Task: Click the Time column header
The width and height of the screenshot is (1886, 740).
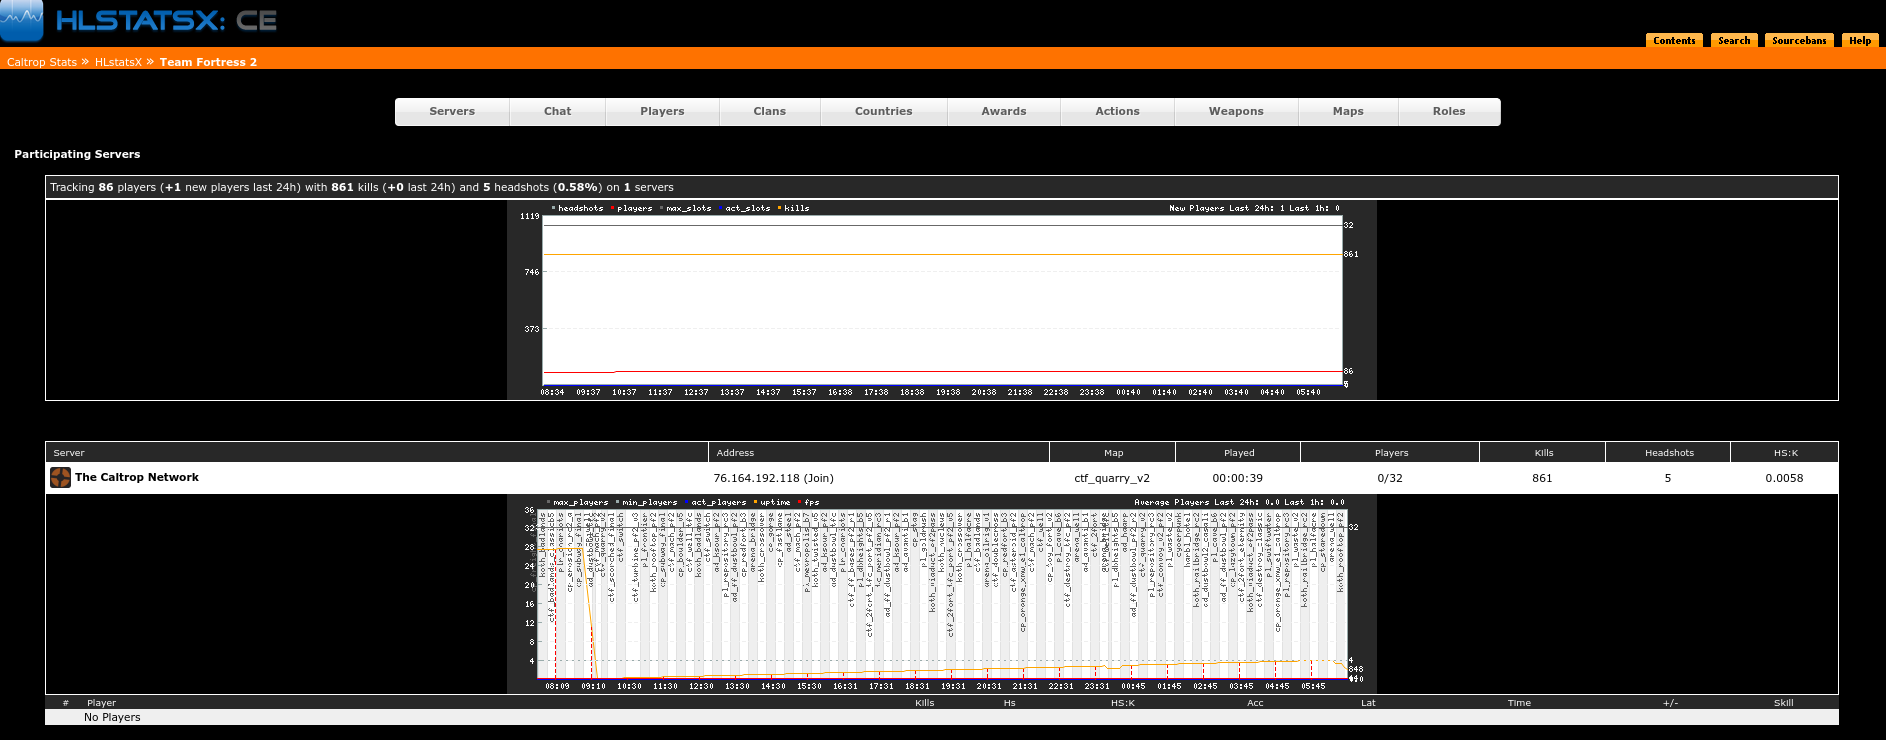Action: [x=1519, y=703]
